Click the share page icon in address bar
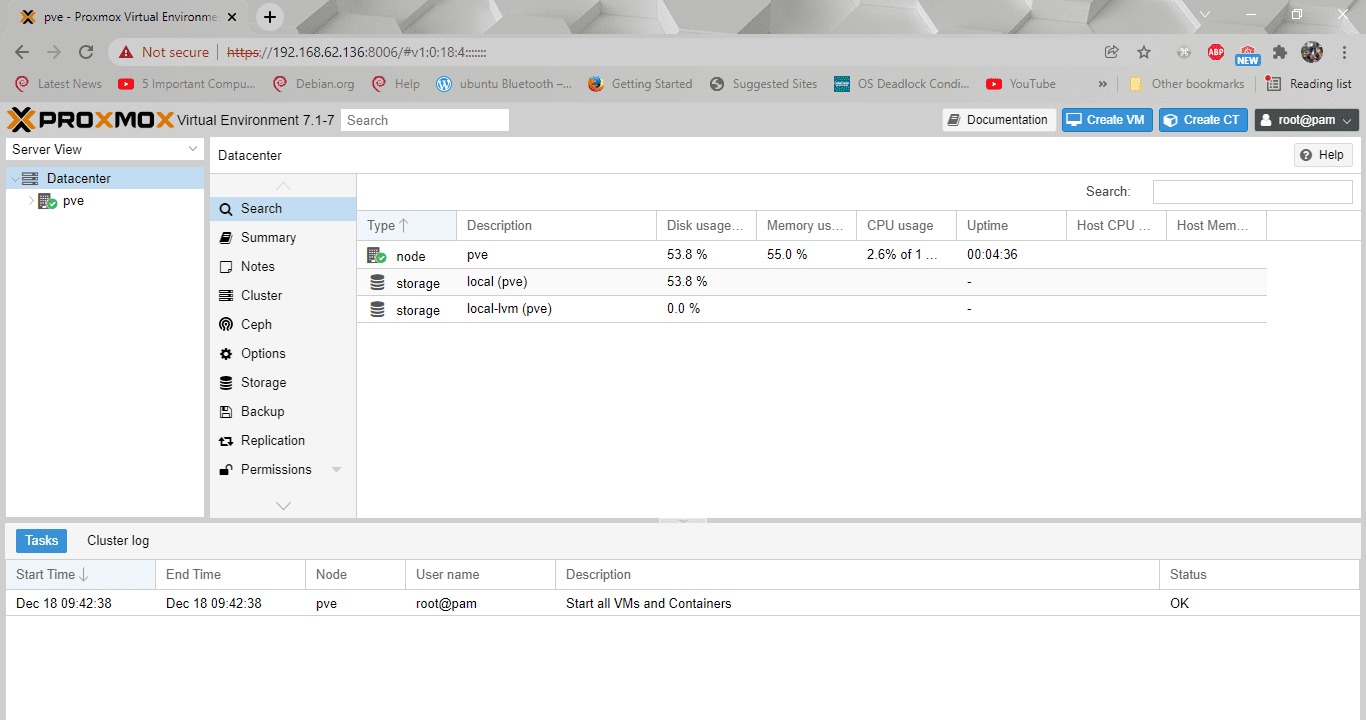This screenshot has width=1366, height=720. (x=1111, y=52)
